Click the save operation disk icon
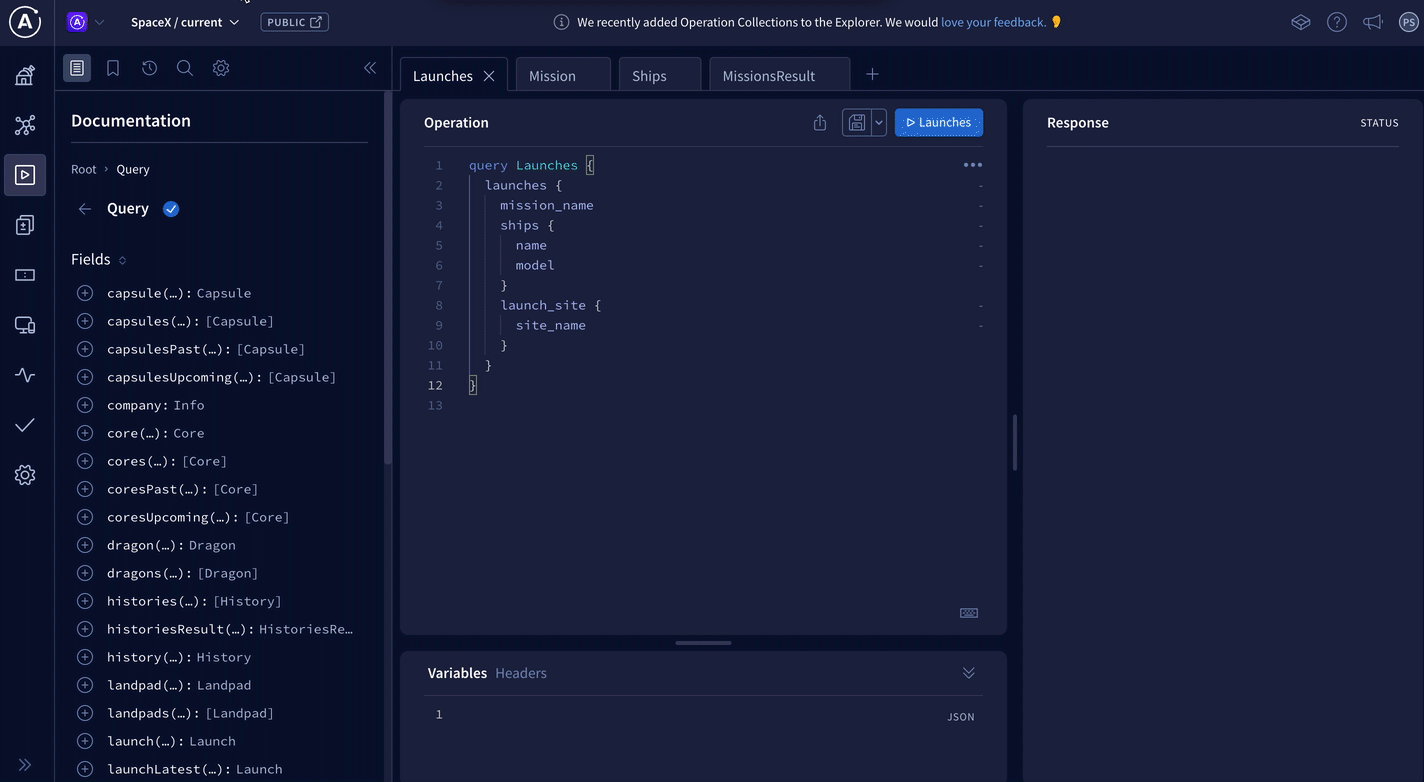 pos(857,123)
